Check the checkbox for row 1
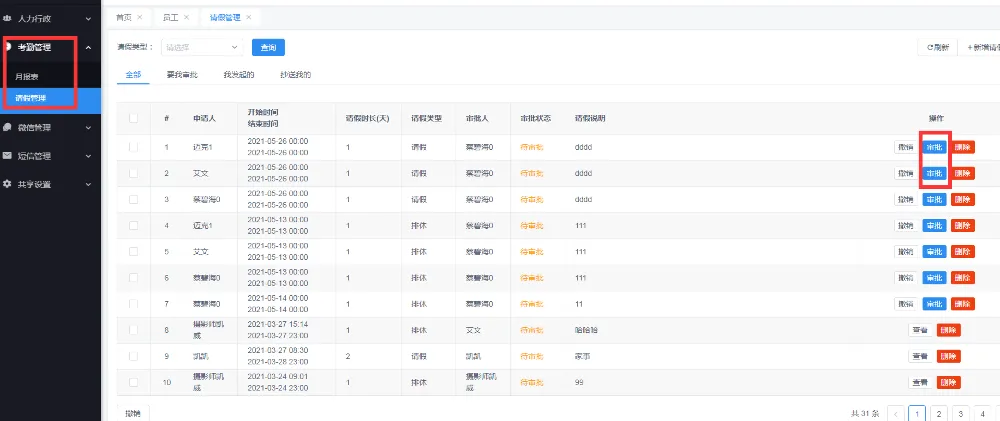The height and width of the screenshot is (421, 1000). [x=134, y=148]
